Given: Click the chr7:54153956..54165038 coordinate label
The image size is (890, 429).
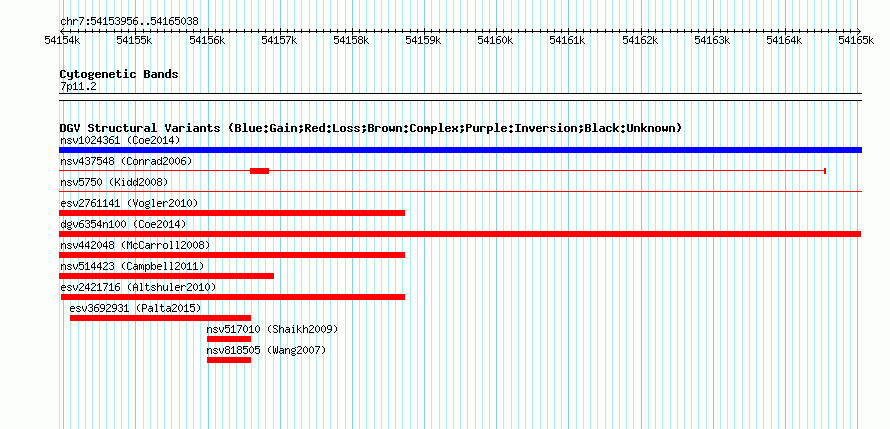Looking at the screenshot, I should (129, 22).
